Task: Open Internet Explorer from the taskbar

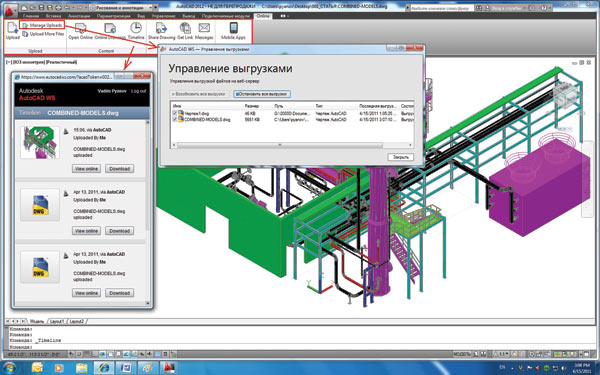Action: pos(103,368)
